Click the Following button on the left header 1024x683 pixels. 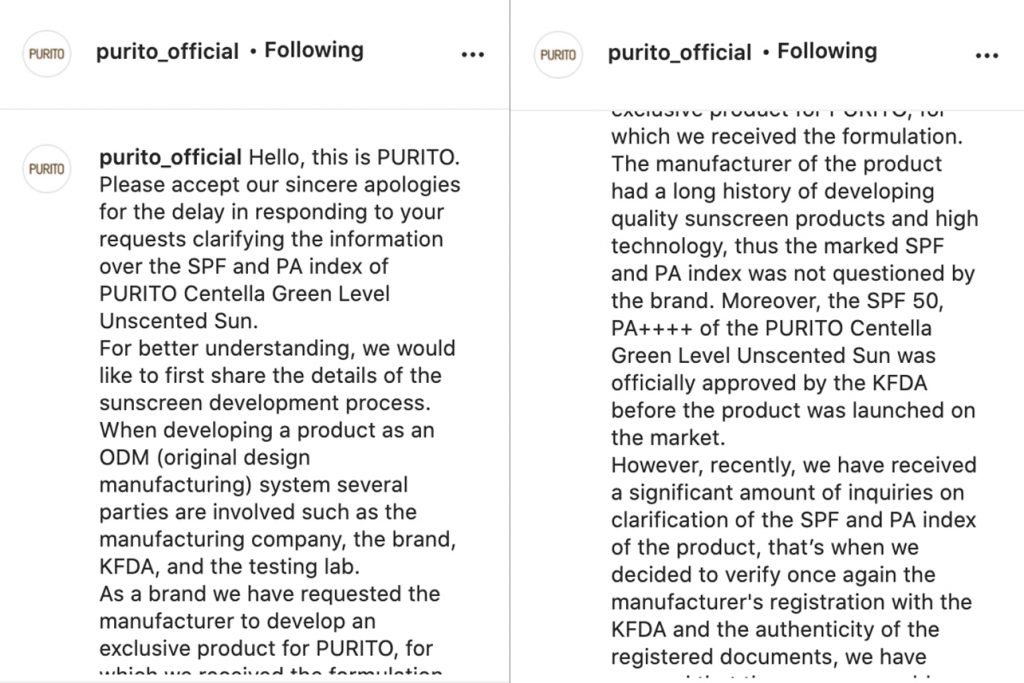[x=314, y=49]
